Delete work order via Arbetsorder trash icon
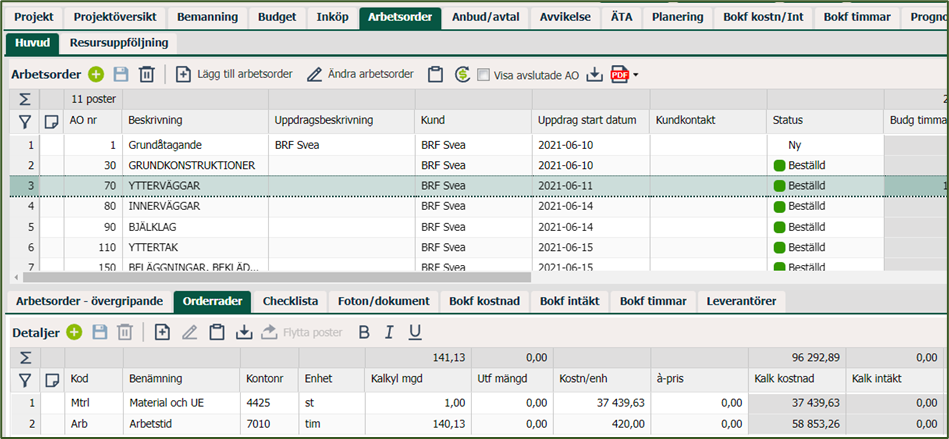949x439 pixels. pyautogui.click(x=146, y=74)
